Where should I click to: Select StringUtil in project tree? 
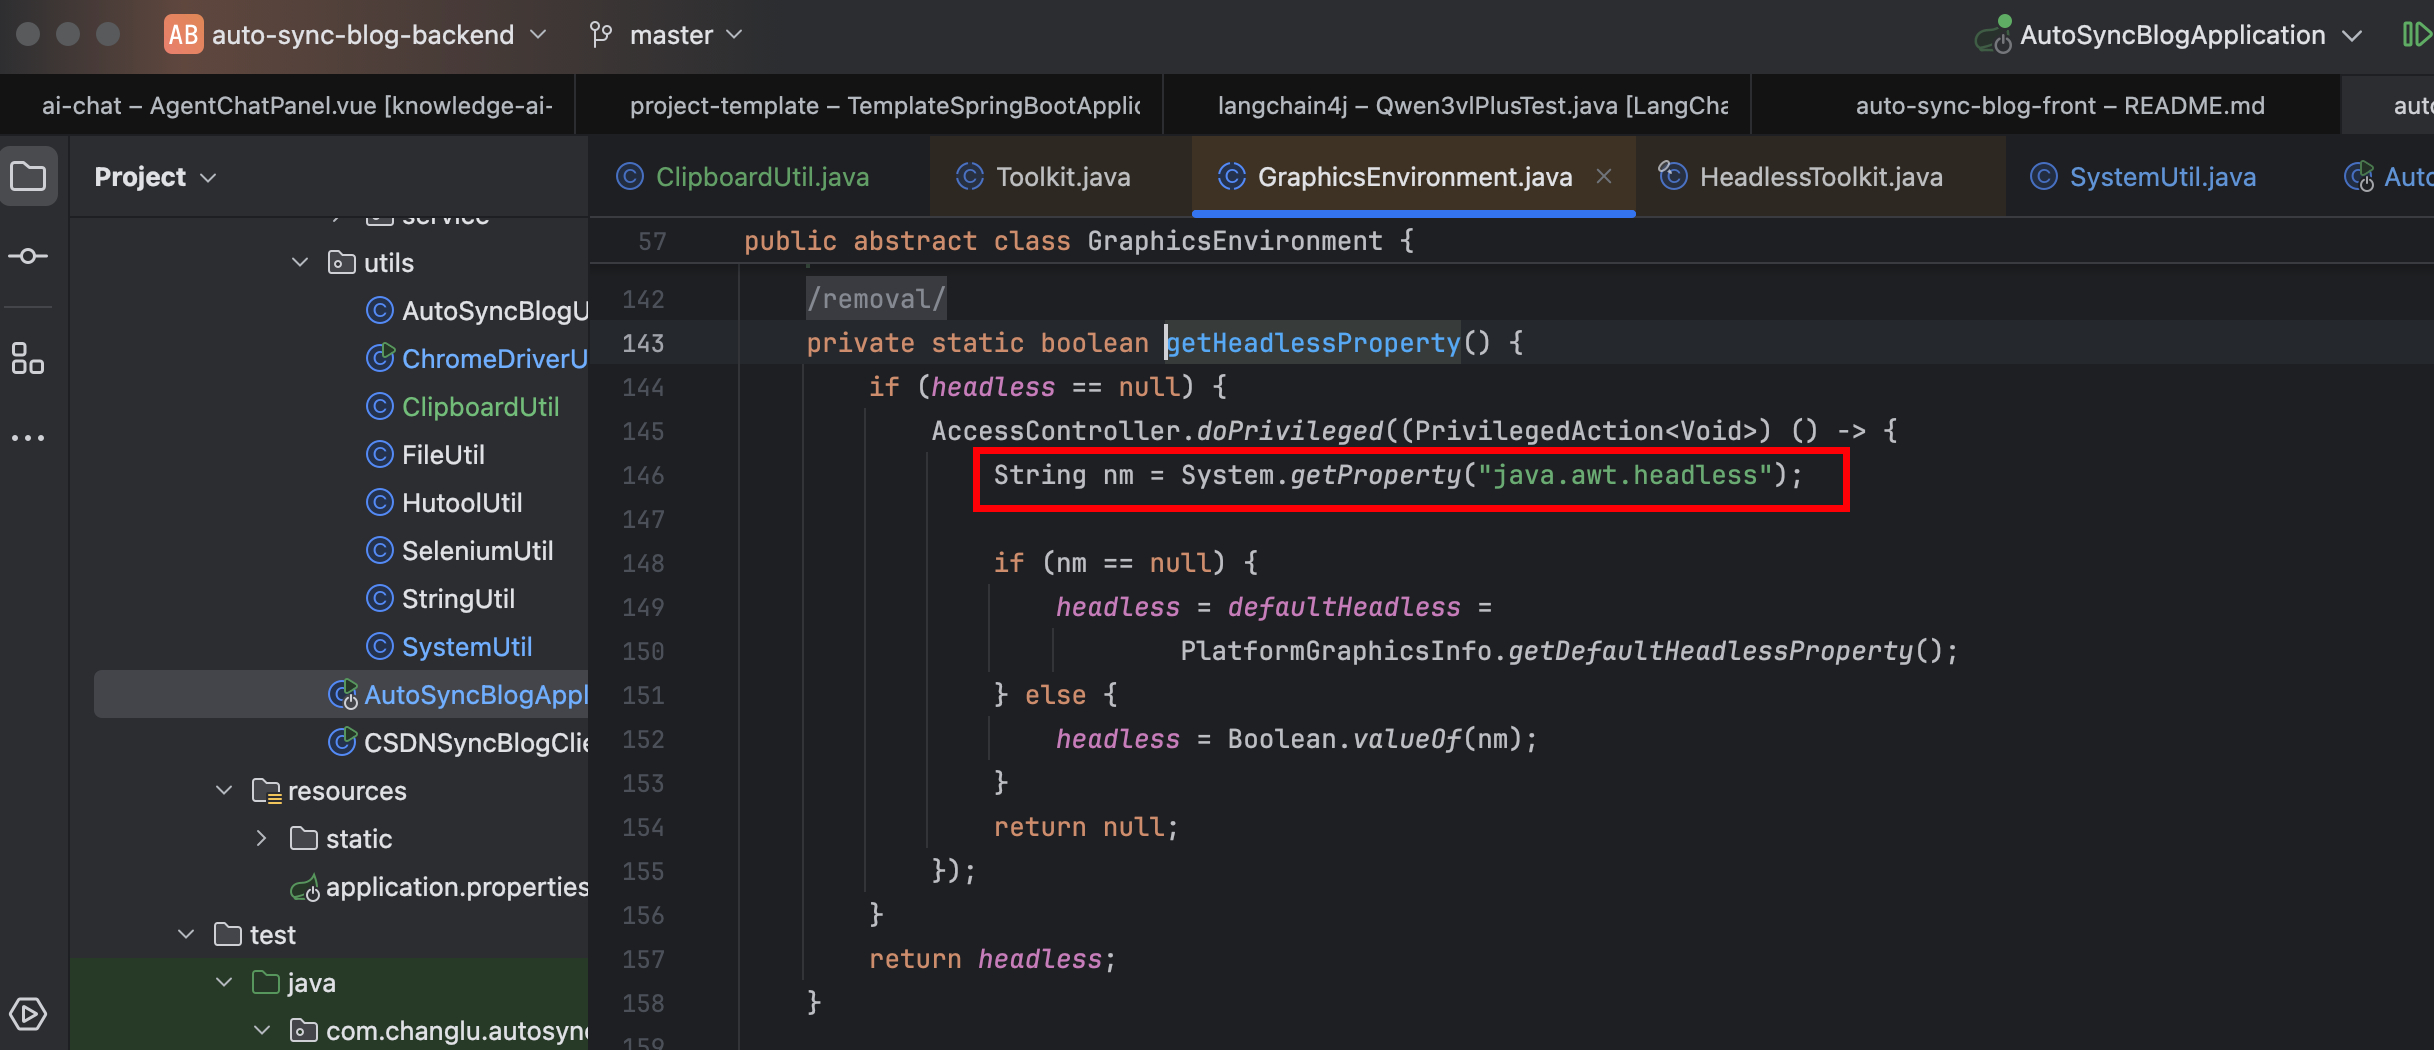(x=458, y=599)
